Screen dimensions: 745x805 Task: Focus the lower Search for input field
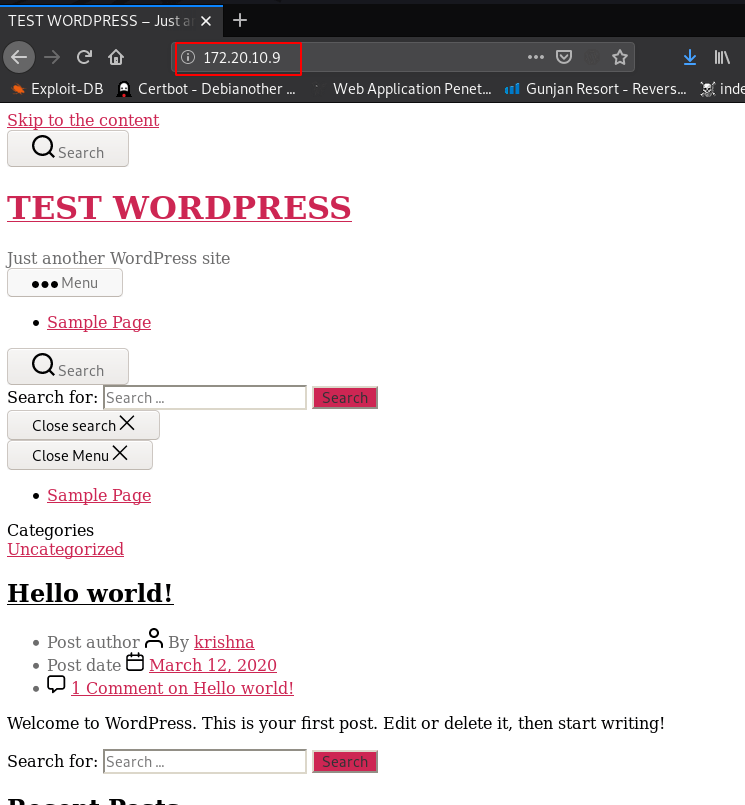click(x=205, y=761)
